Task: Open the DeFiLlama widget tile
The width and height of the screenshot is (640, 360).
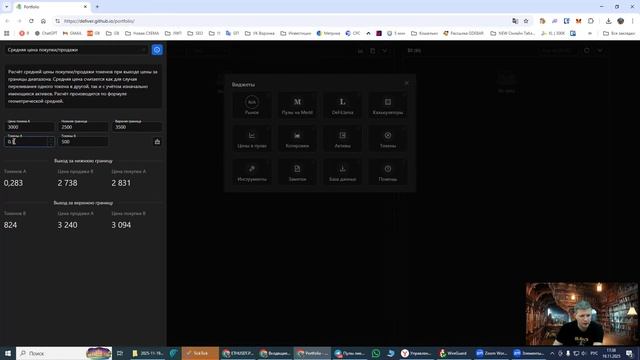Action: tap(342, 105)
